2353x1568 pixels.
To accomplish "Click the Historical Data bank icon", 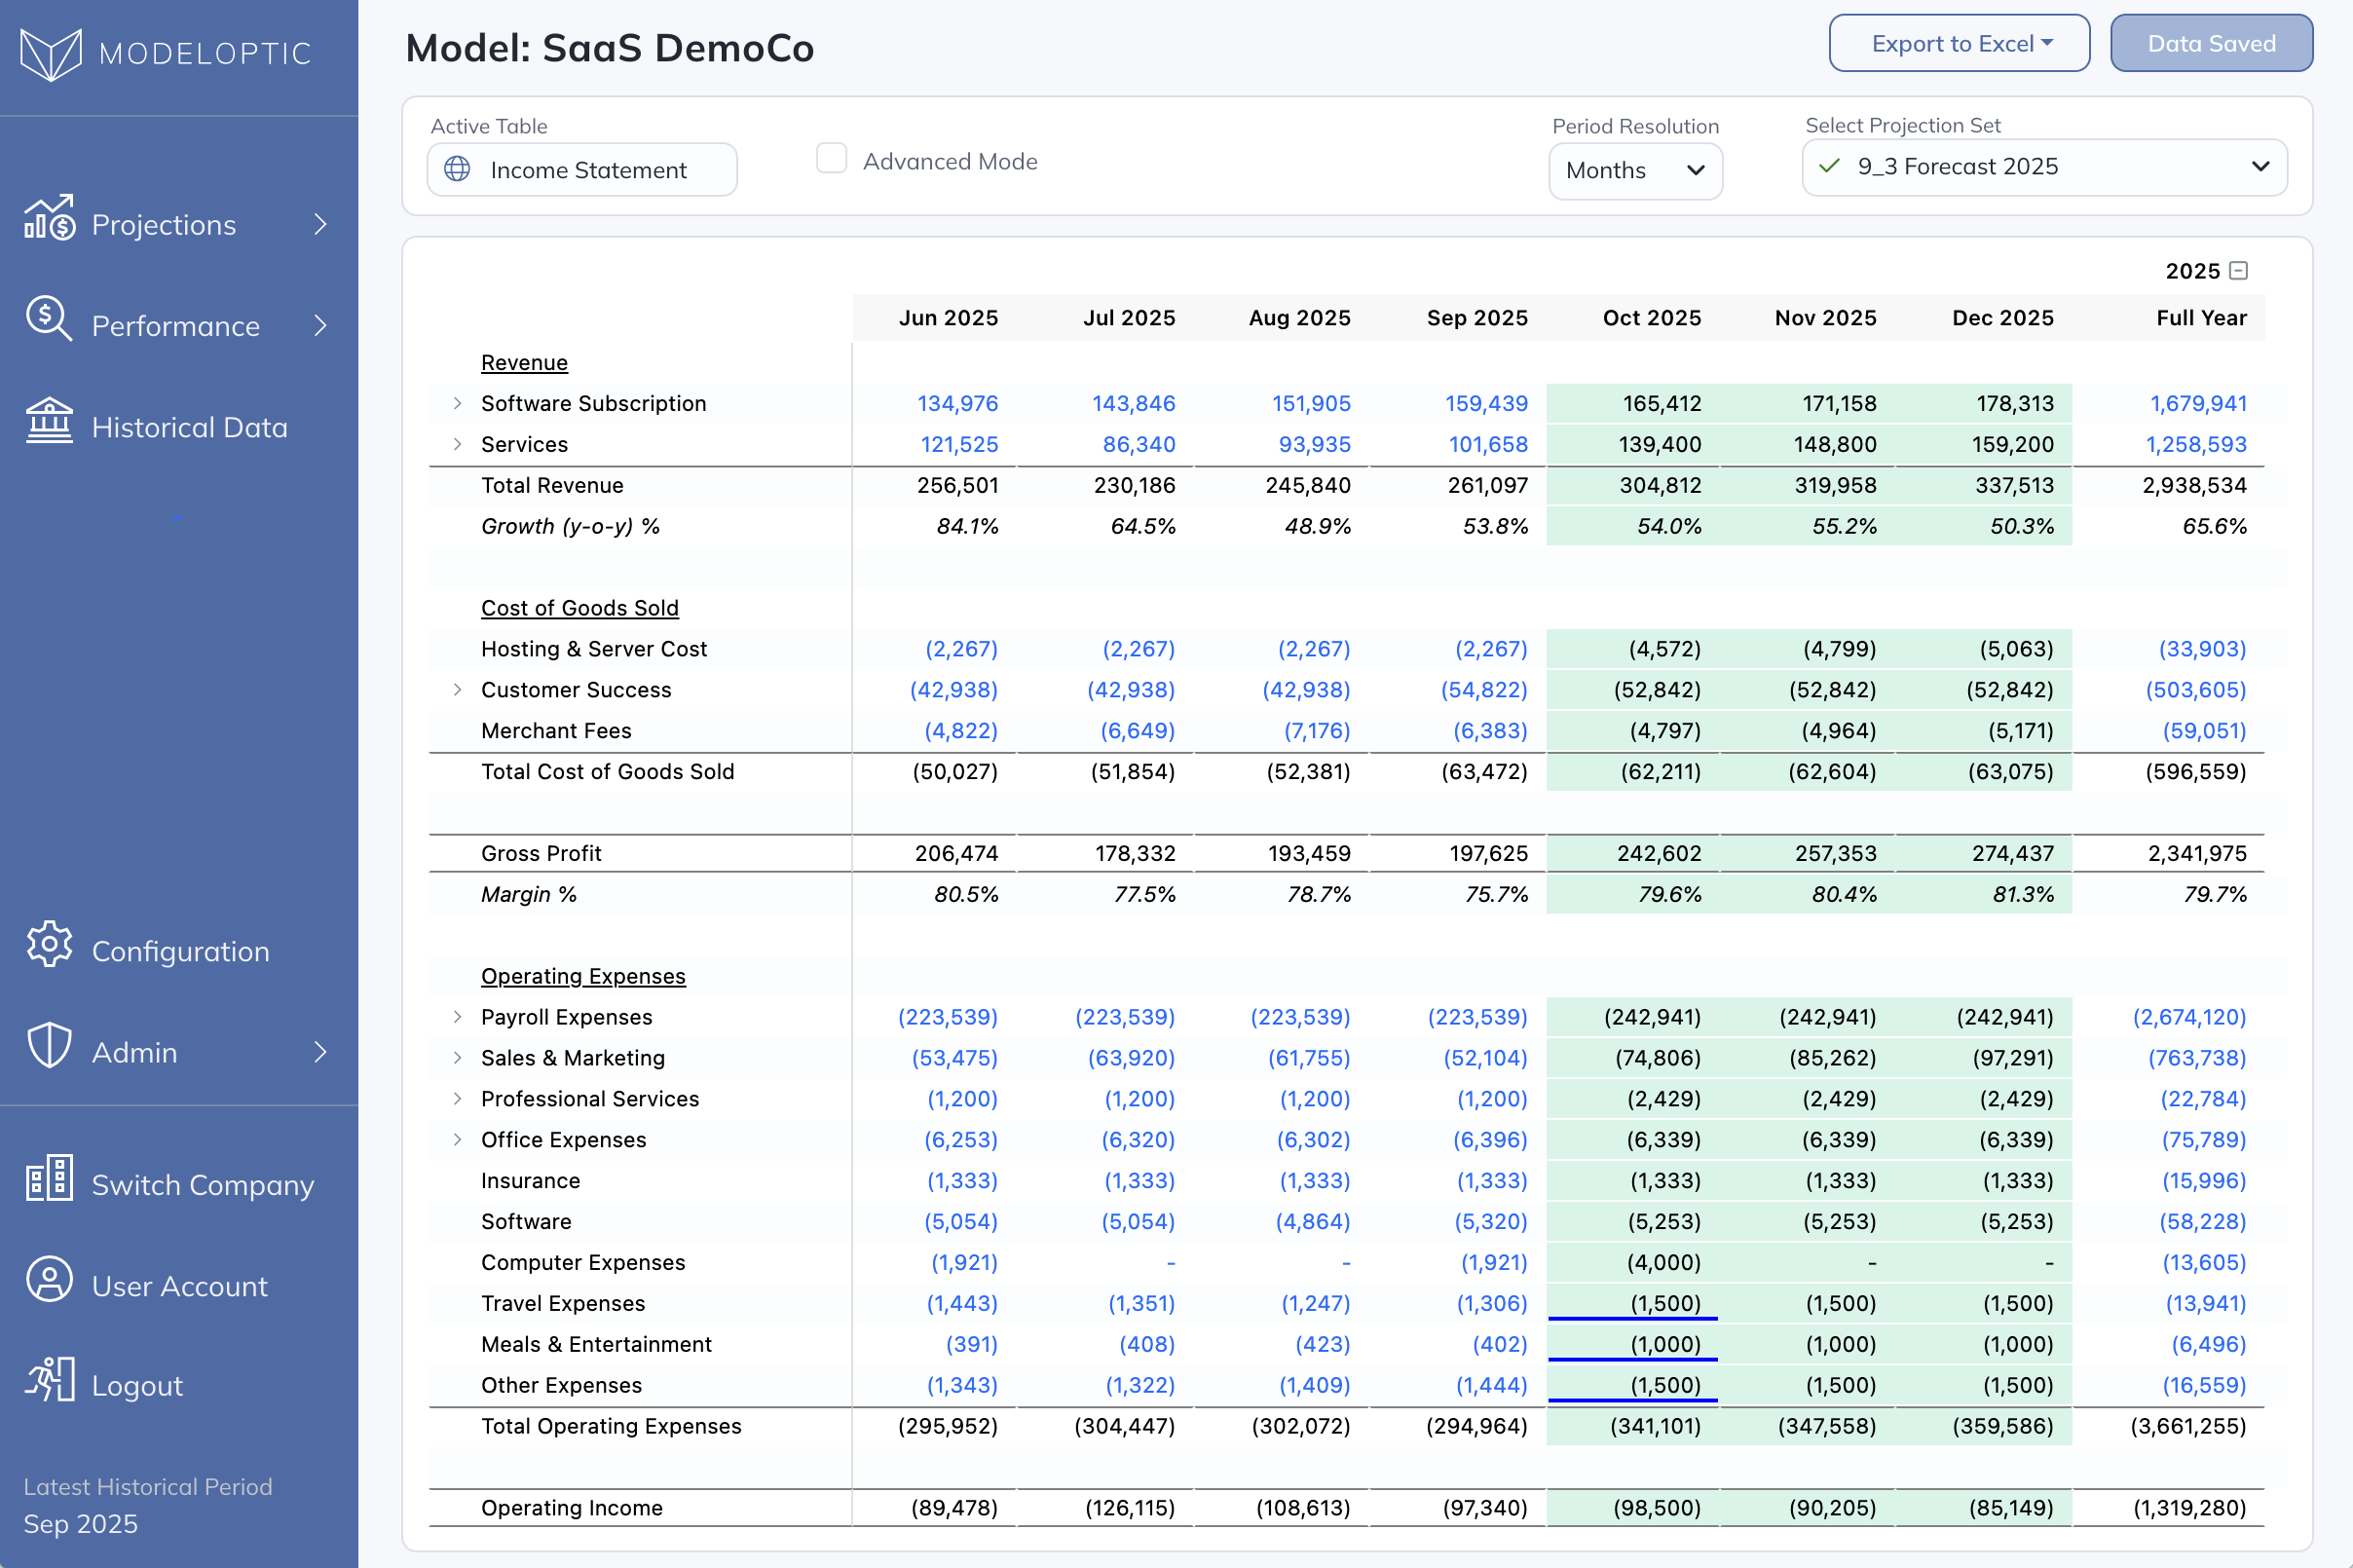I will click(x=49, y=421).
